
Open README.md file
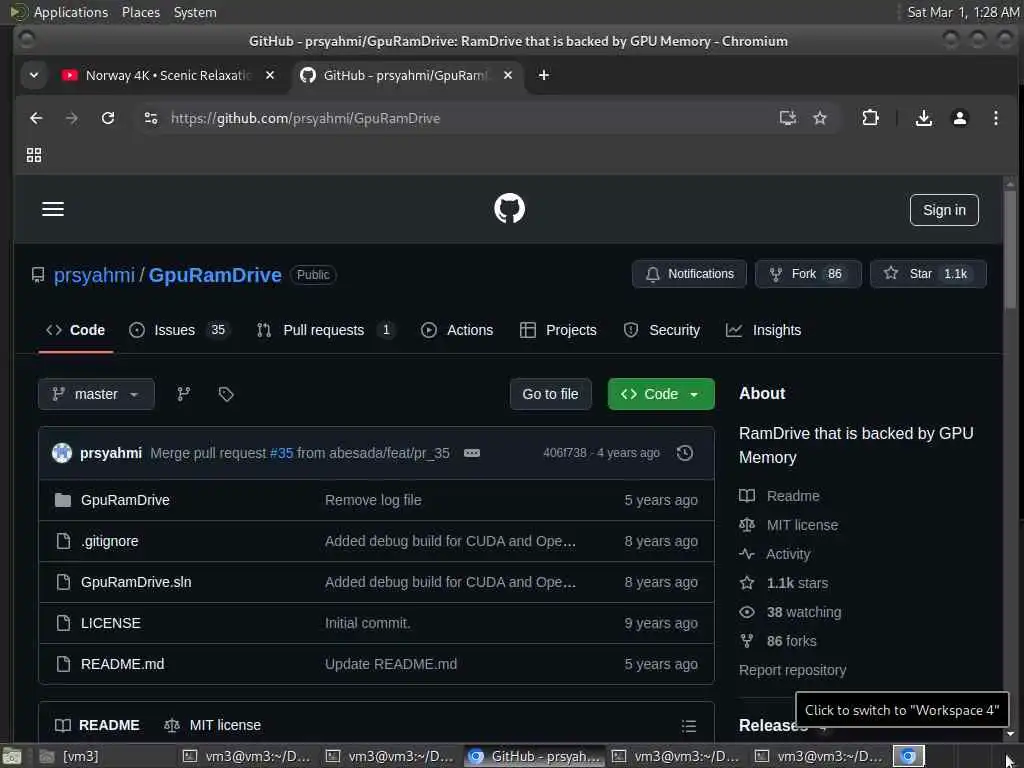(123, 664)
